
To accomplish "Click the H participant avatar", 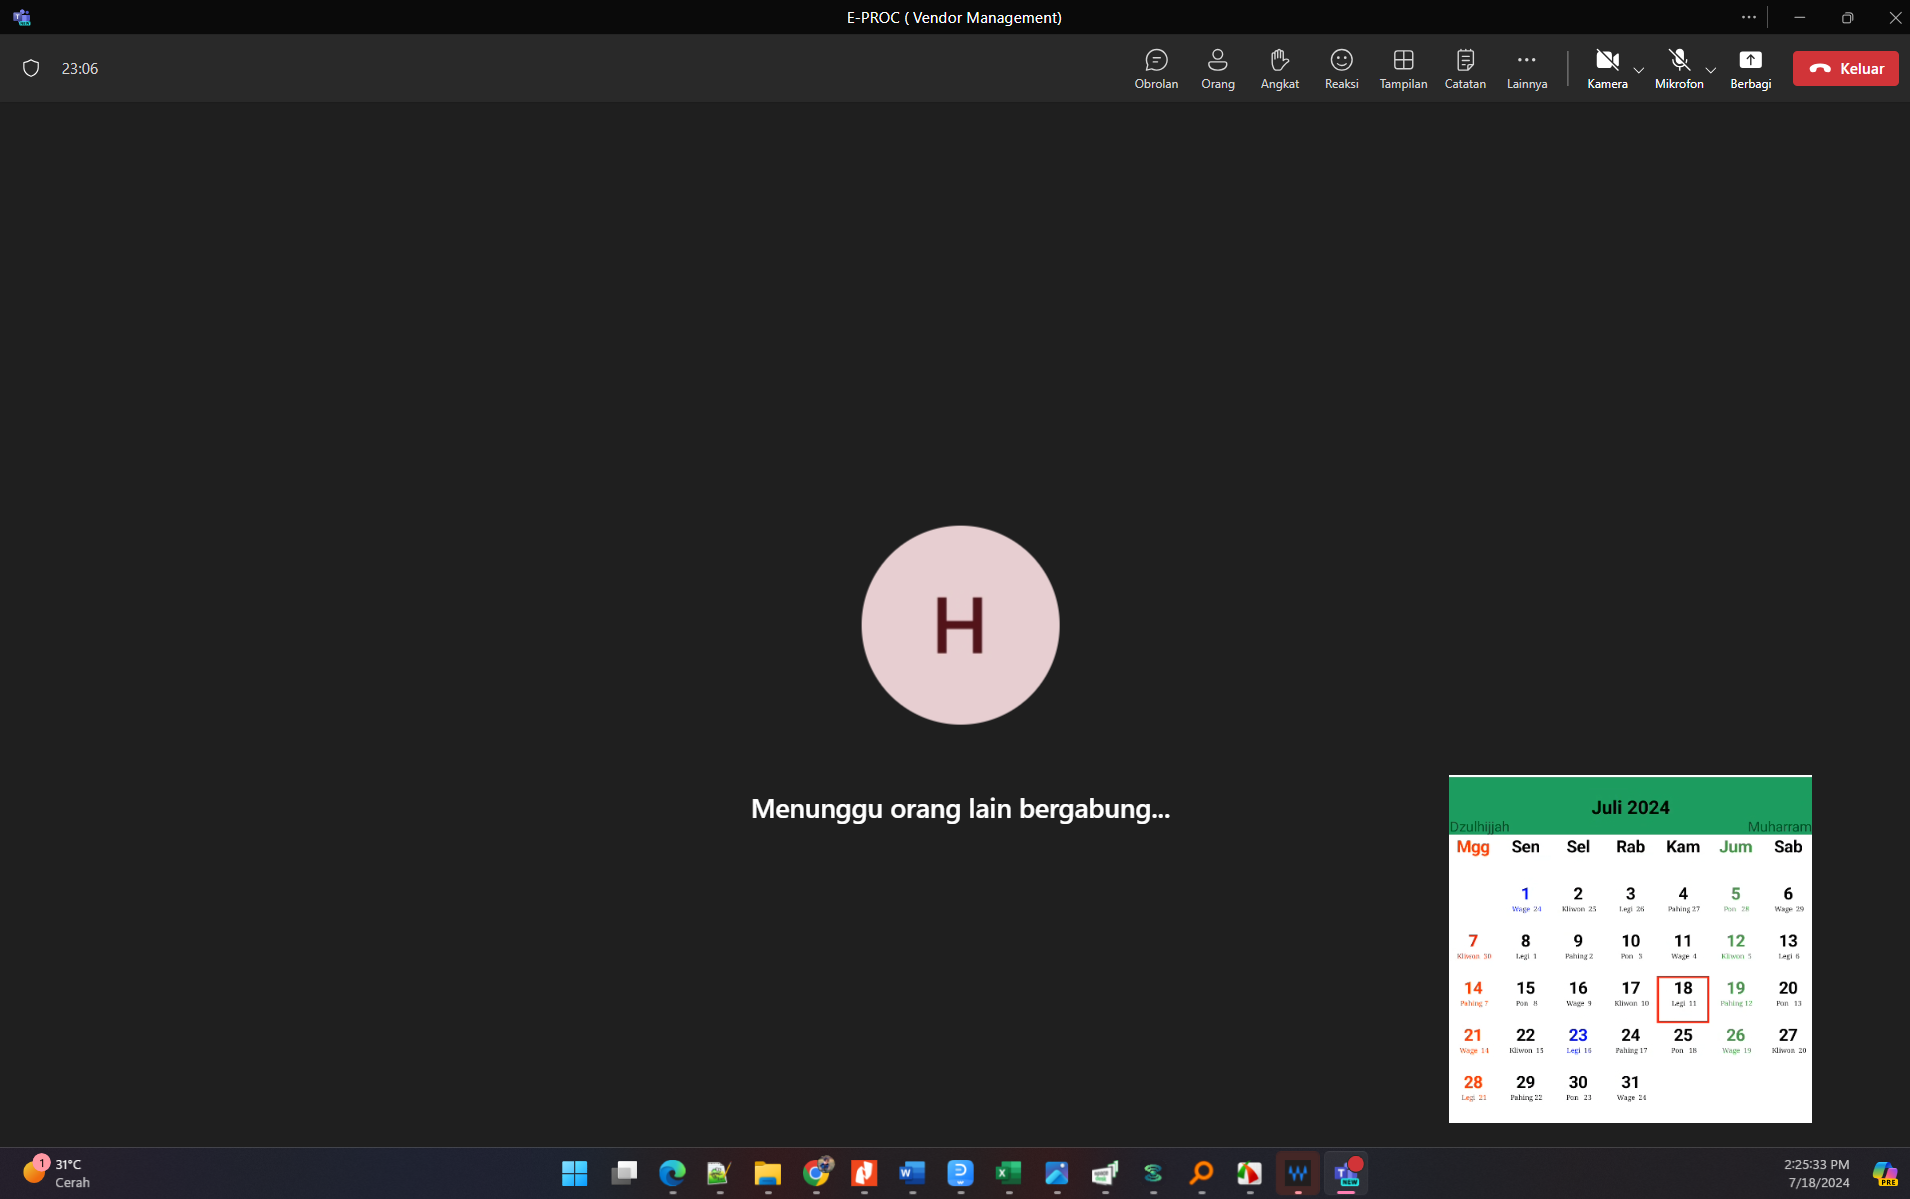I will [x=960, y=625].
